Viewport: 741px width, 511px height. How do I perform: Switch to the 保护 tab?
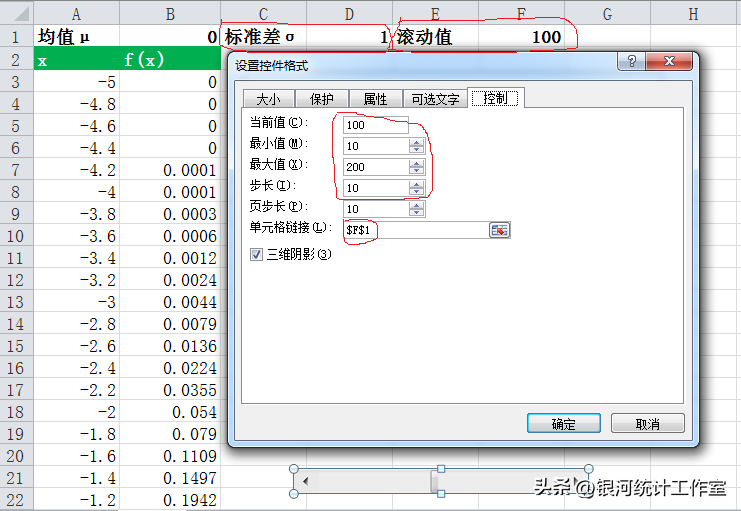pyautogui.click(x=321, y=99)
